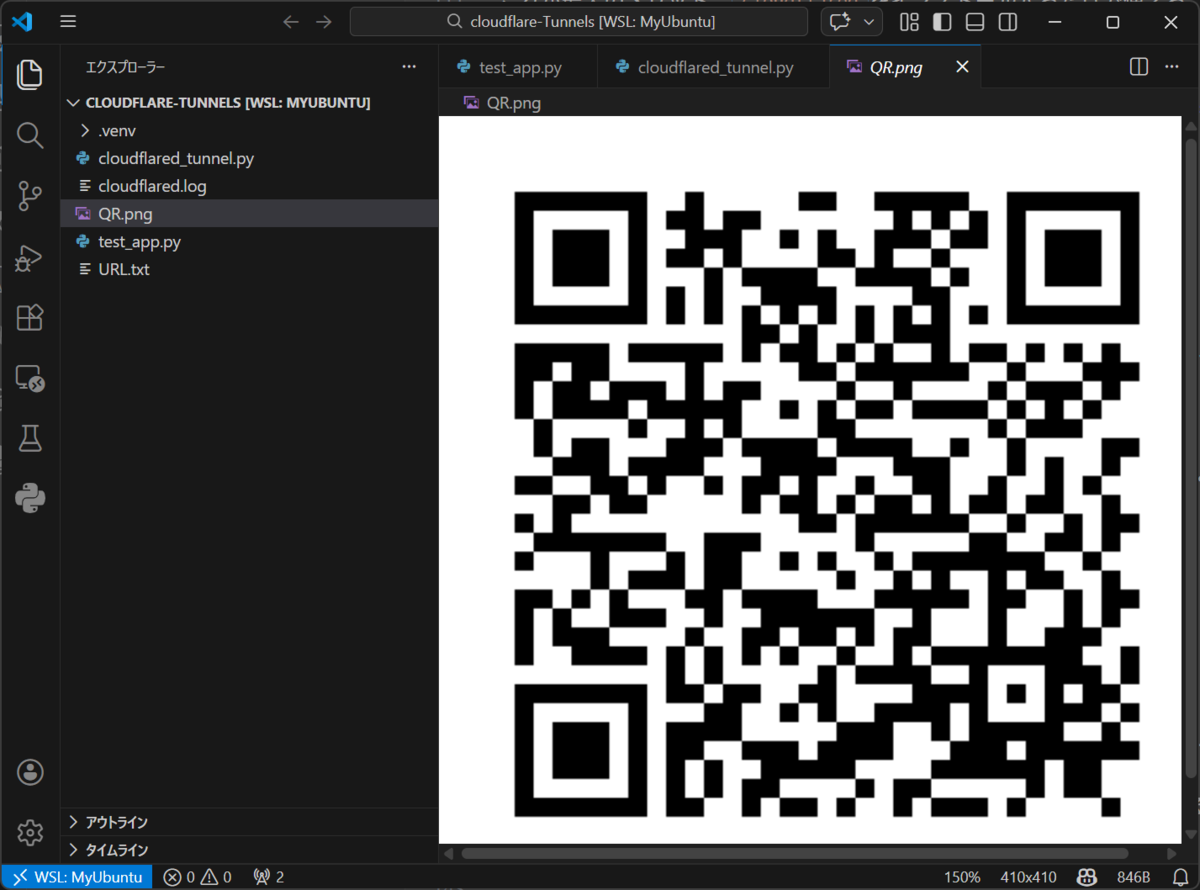1200x890 pixels.
Task: Click the command center search box
Action: tap(579, 22)
